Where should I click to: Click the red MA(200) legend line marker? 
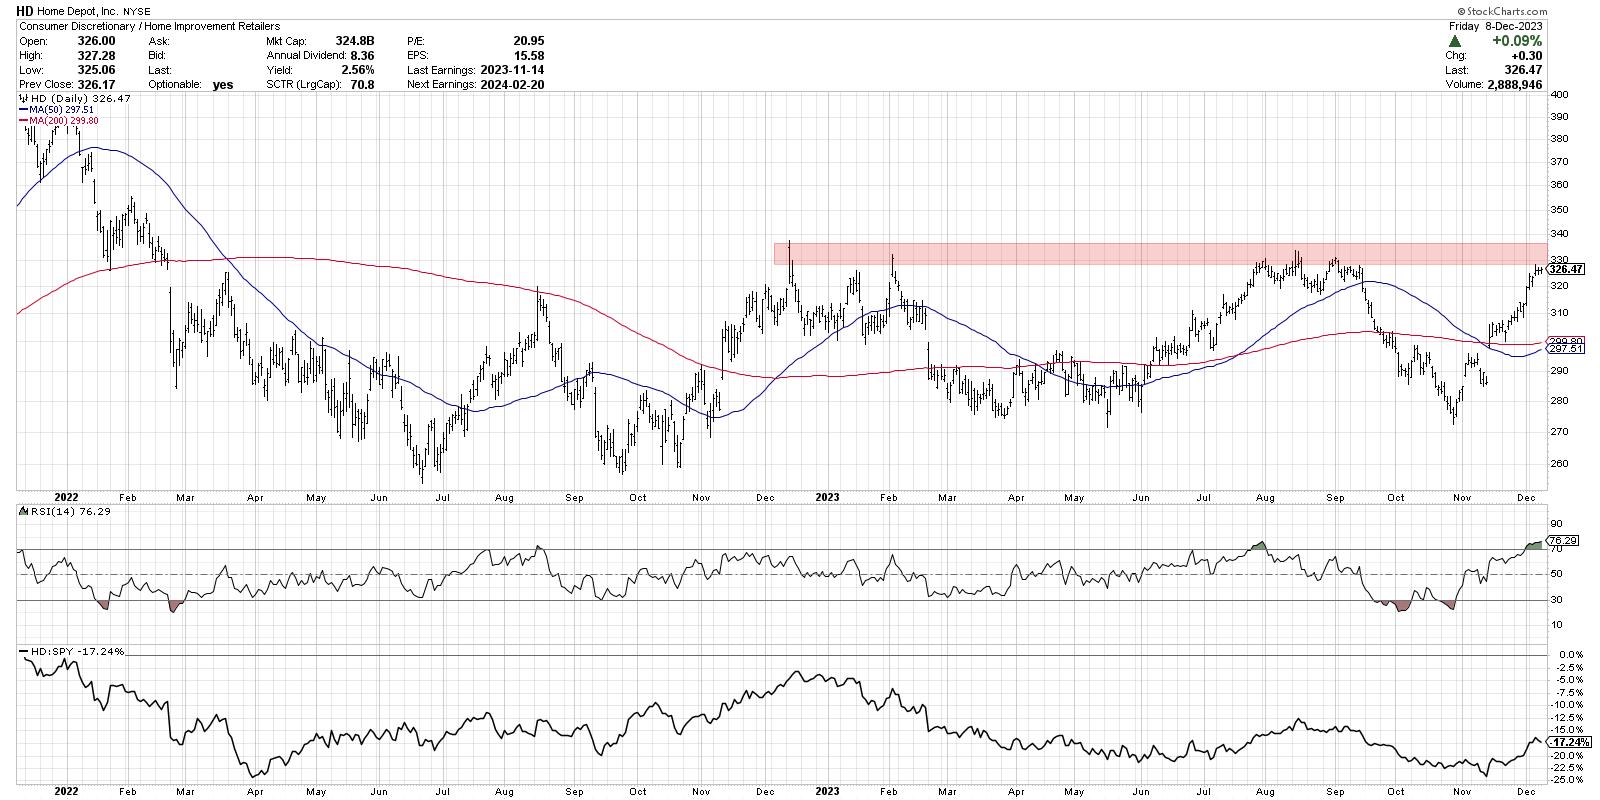[23, 120]
